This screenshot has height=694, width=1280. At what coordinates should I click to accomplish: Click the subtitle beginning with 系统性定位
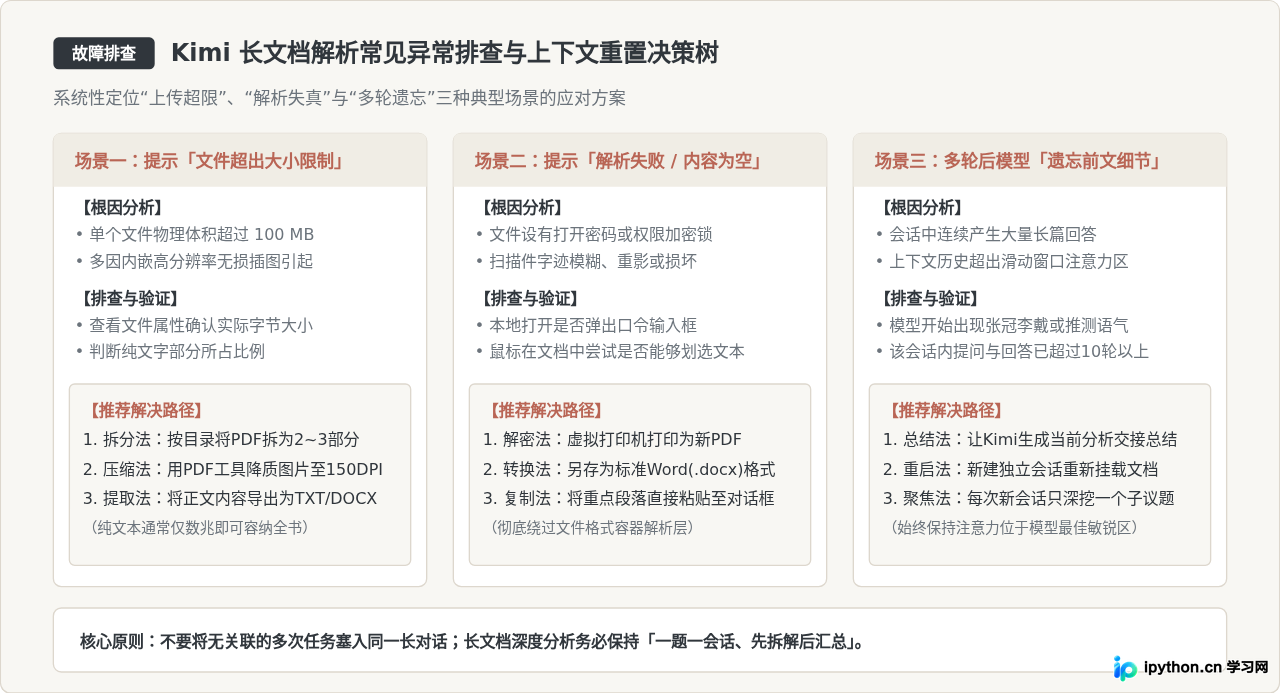click(x=340, y=98)
